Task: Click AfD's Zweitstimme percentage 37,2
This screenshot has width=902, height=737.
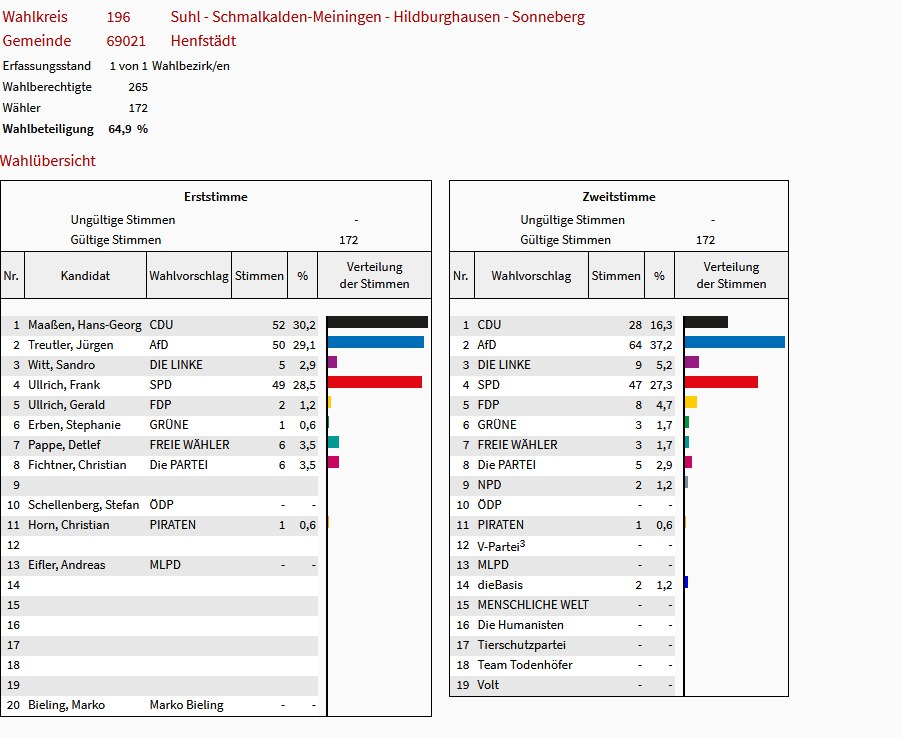Action: pos(661,345)
